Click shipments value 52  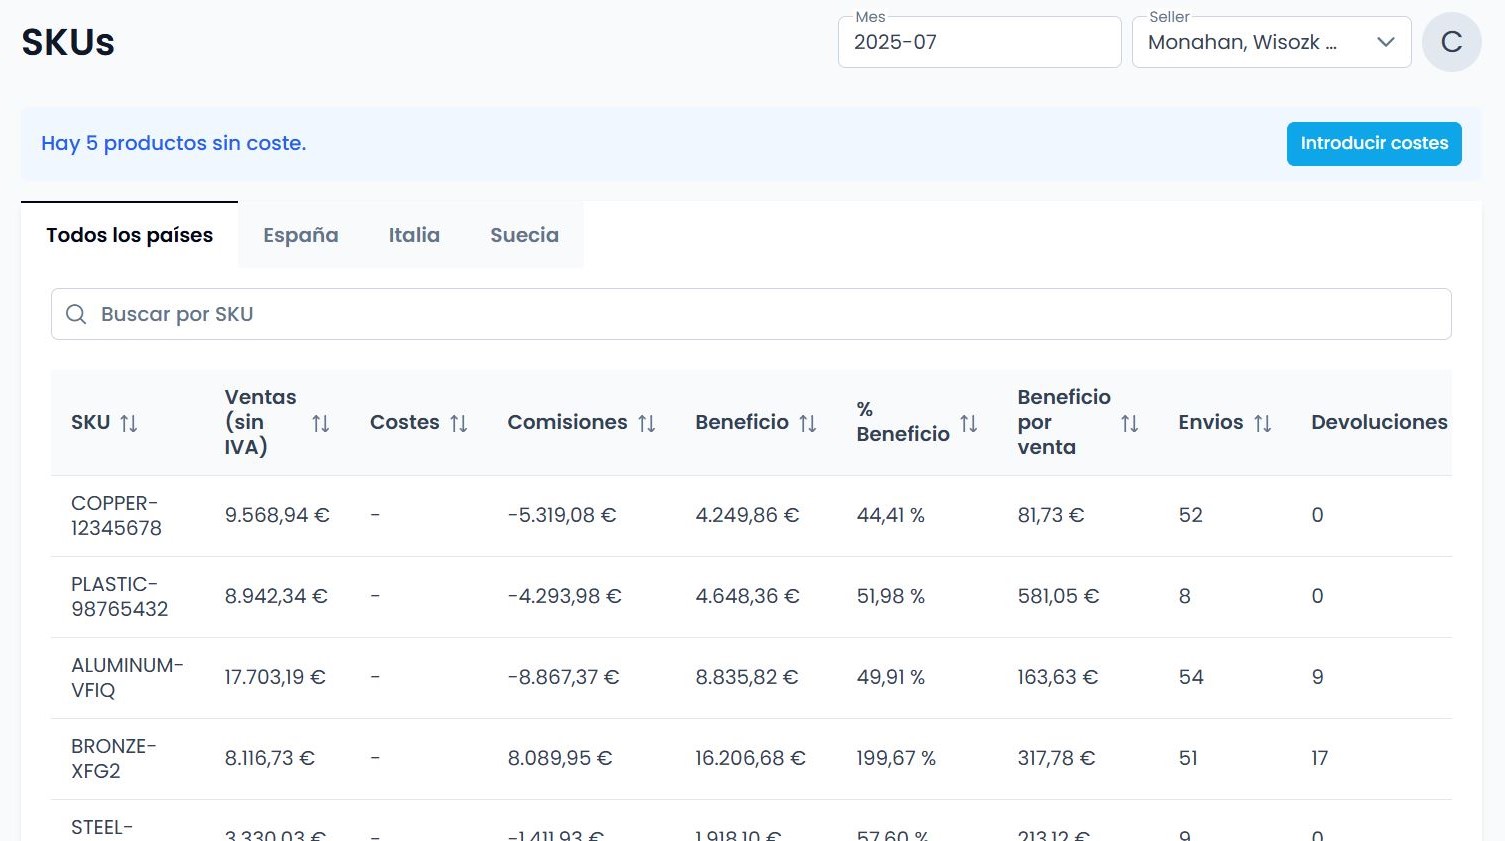1191,515
